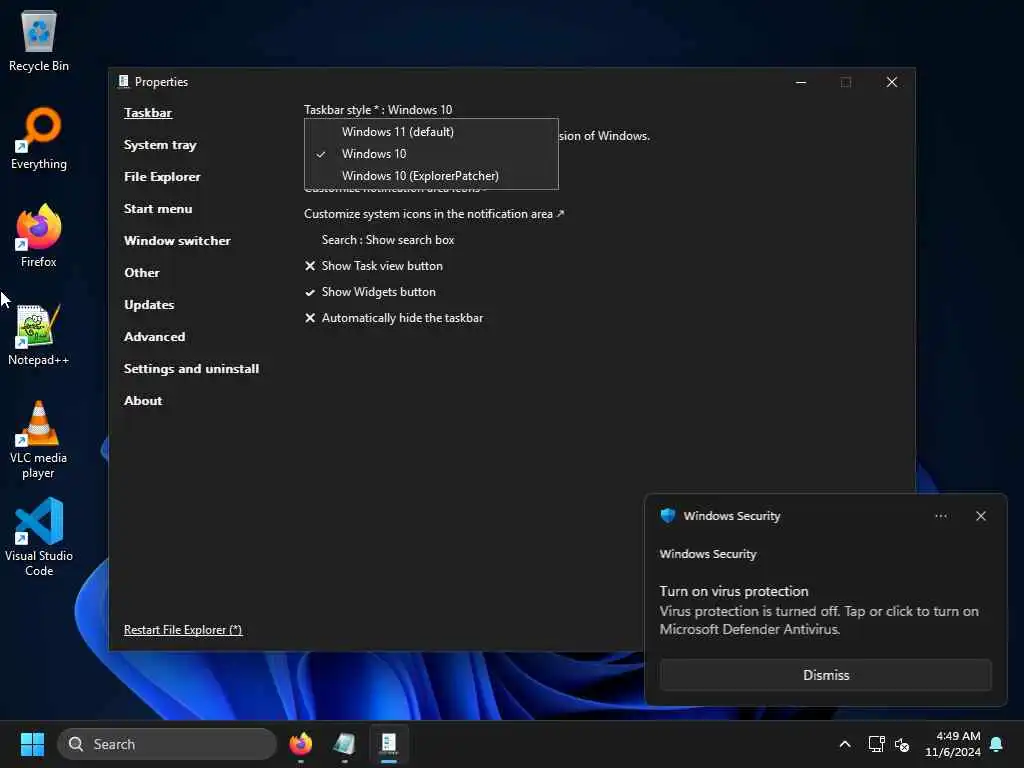Open Customize system icons in notification area
Screen dimensions: 1024x768
[x=434, y=214]
